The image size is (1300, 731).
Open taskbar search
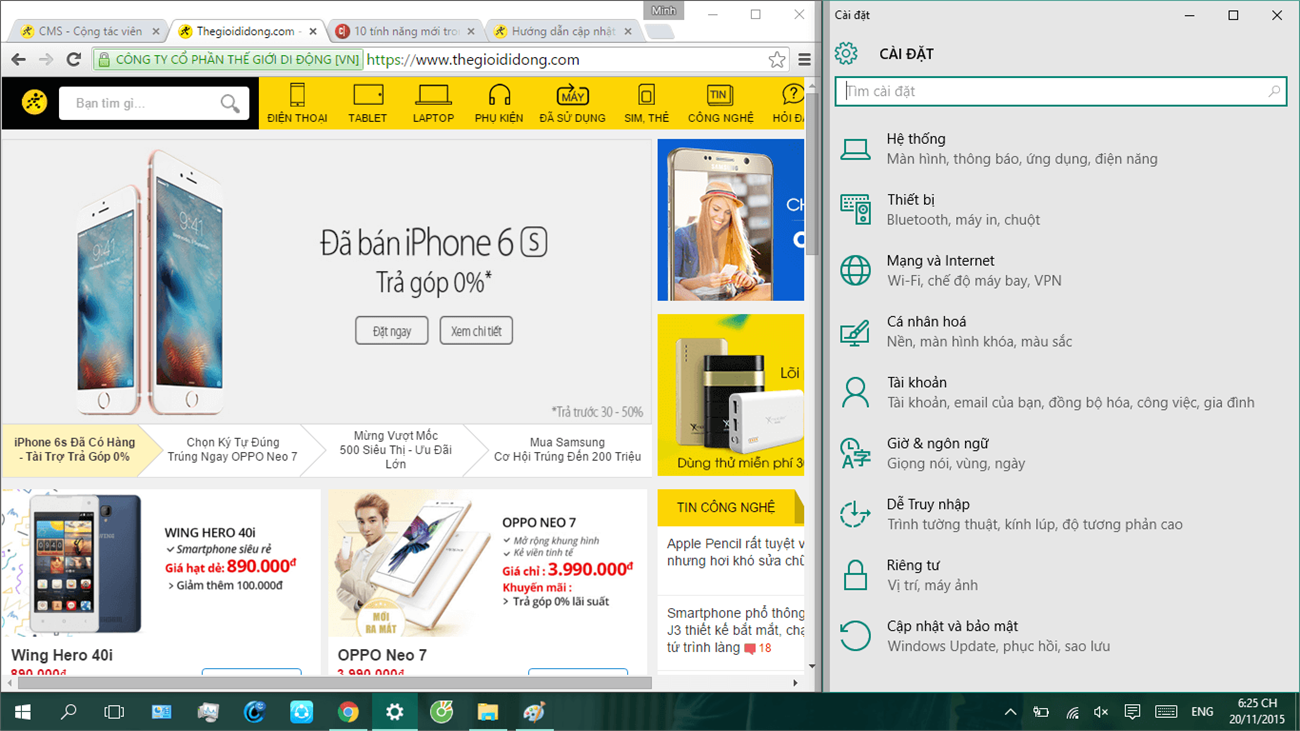(x=69, y=712)
